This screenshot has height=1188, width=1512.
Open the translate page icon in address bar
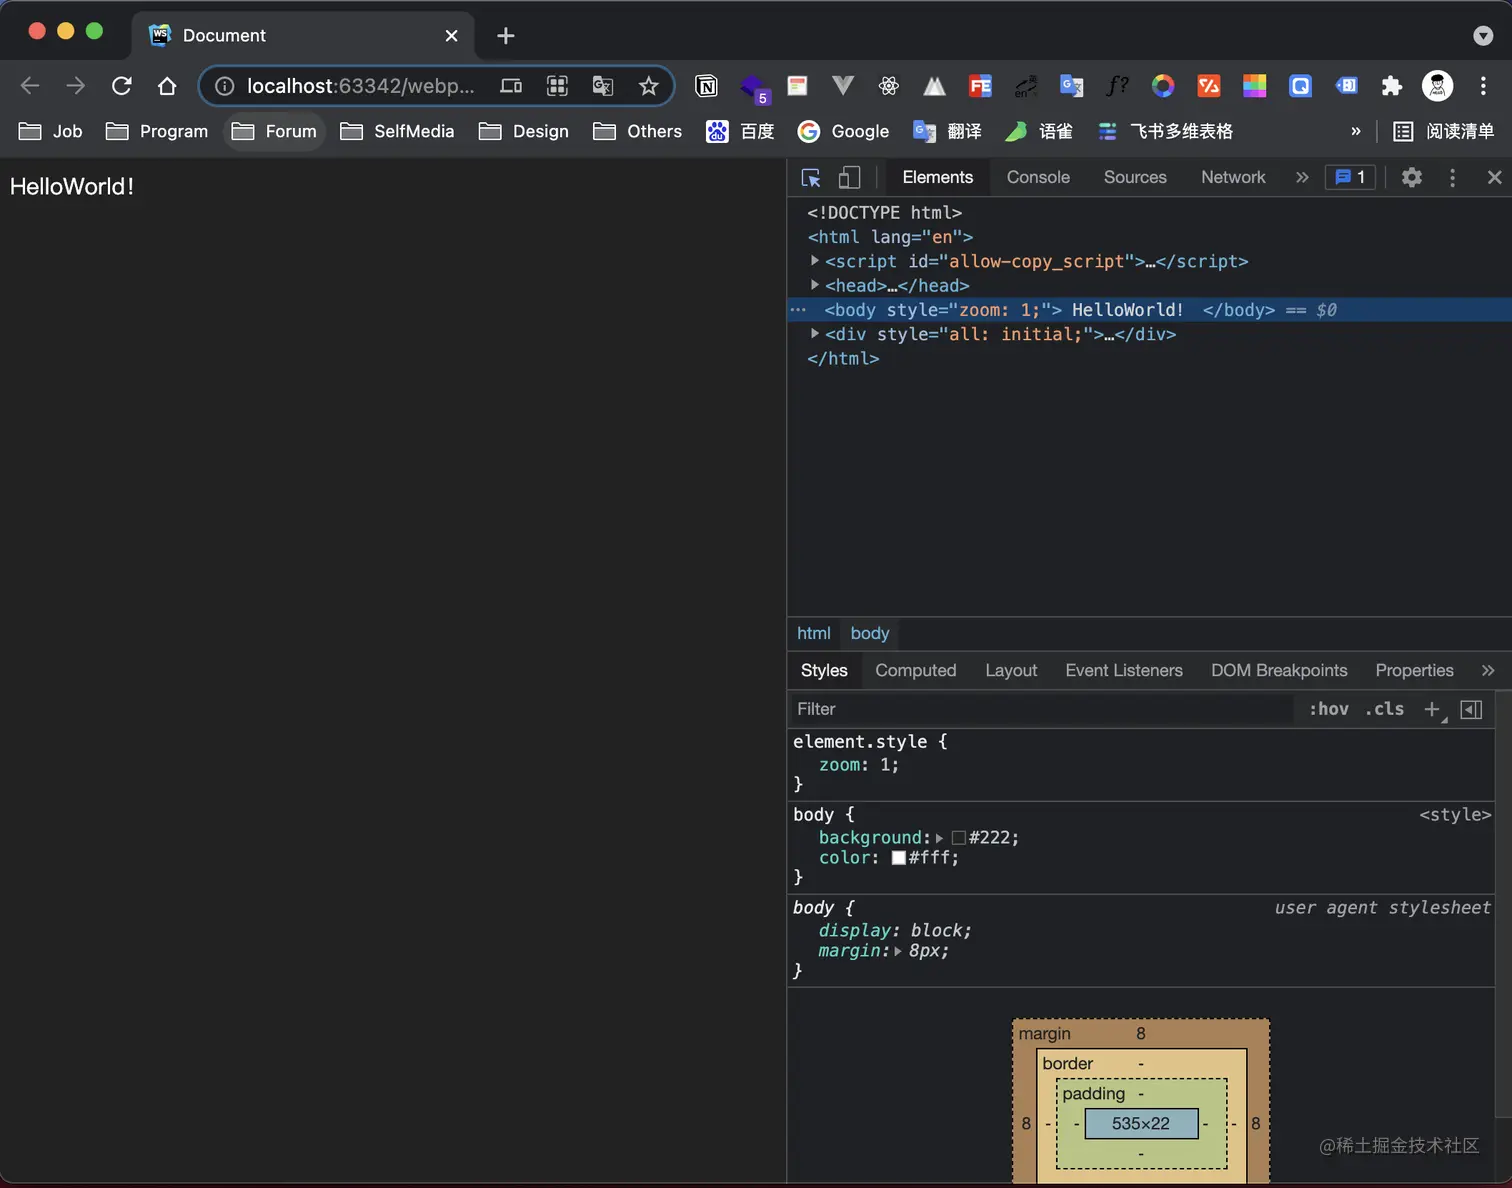603,86
